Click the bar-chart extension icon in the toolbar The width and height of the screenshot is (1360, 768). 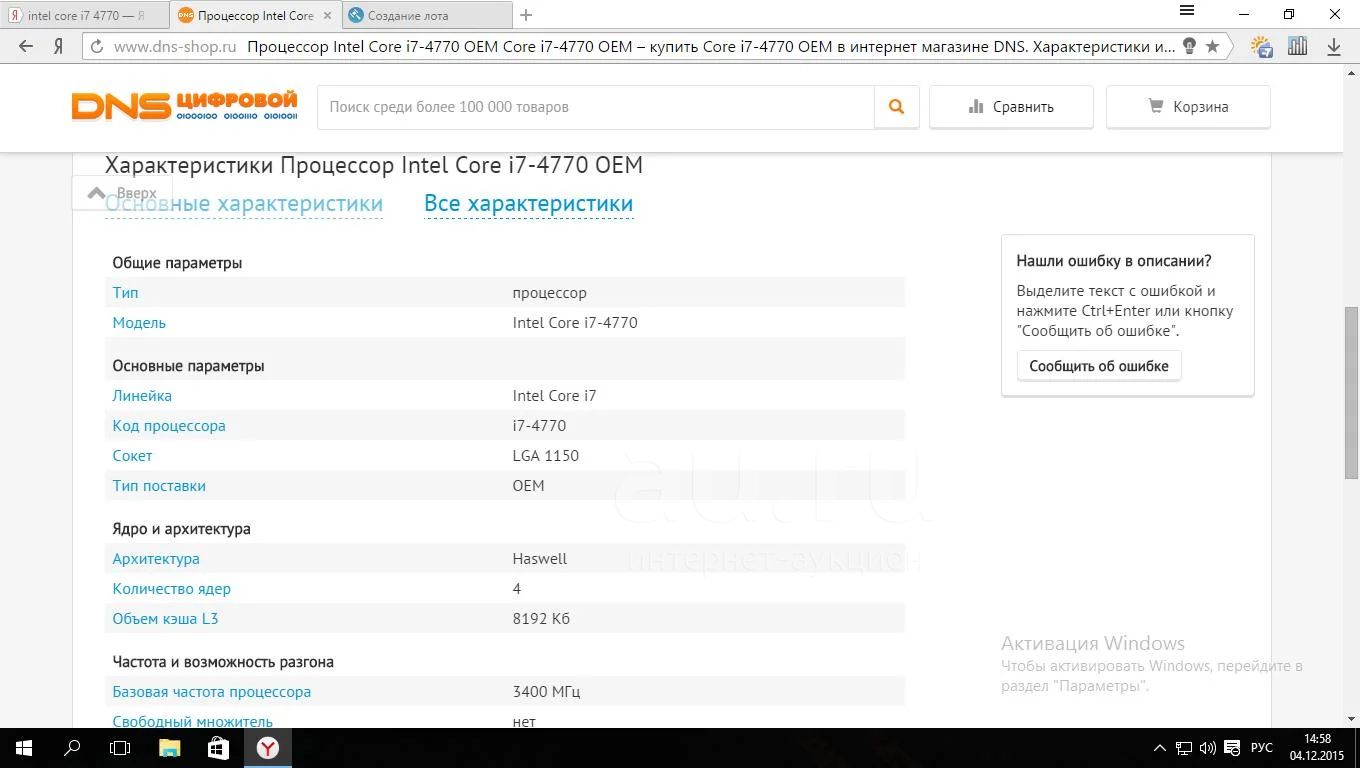click(1297, 46)
